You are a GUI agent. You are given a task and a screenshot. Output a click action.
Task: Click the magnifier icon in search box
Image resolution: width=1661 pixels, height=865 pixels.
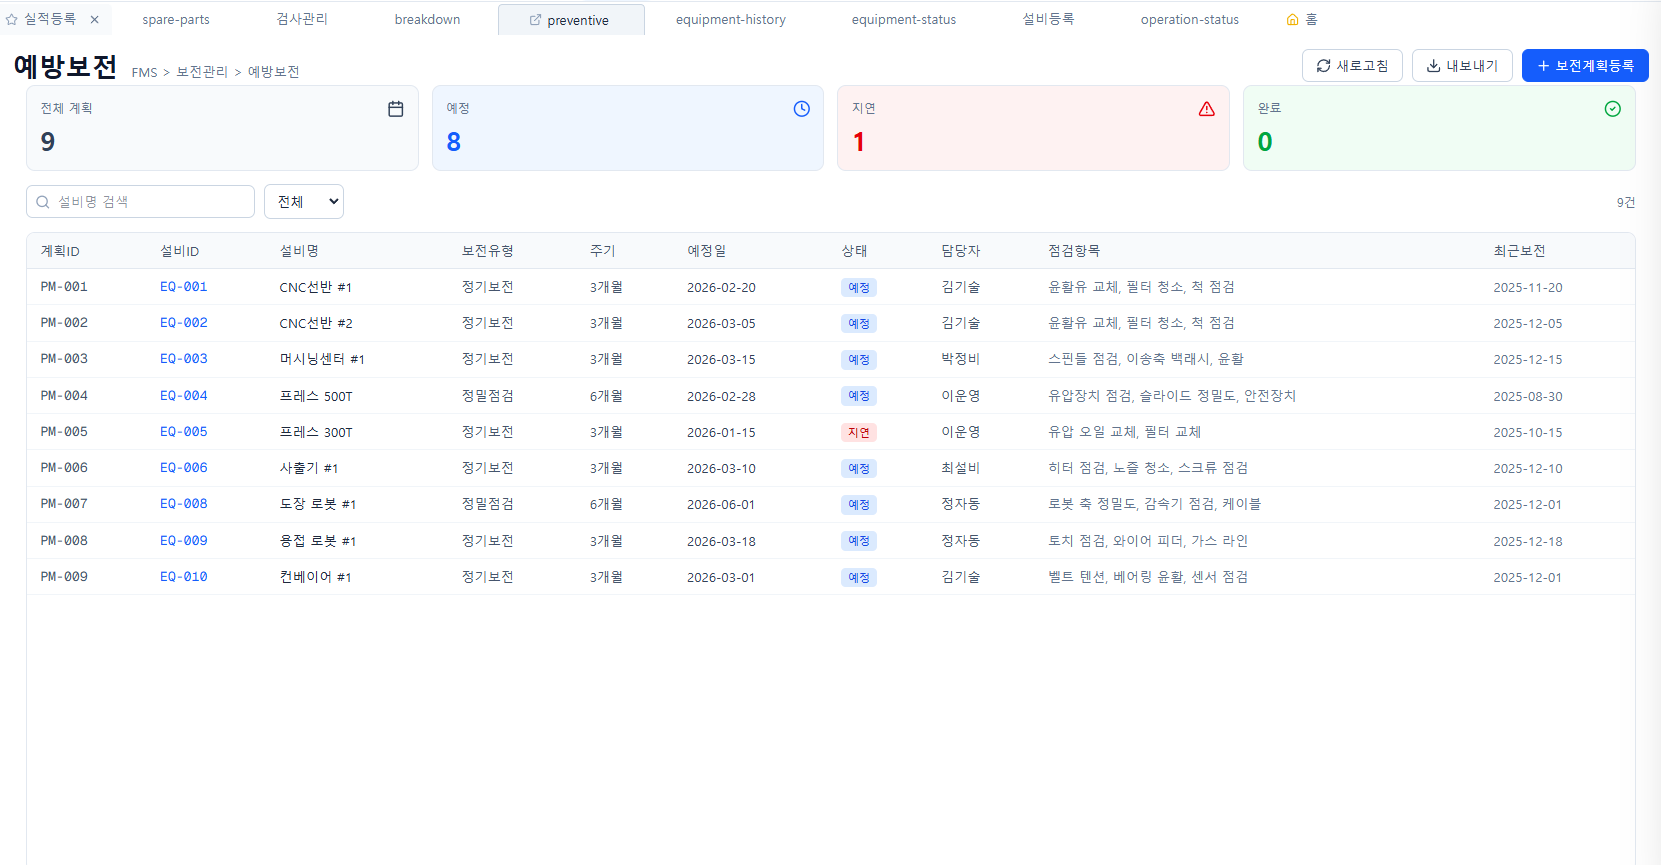point(43,202)
